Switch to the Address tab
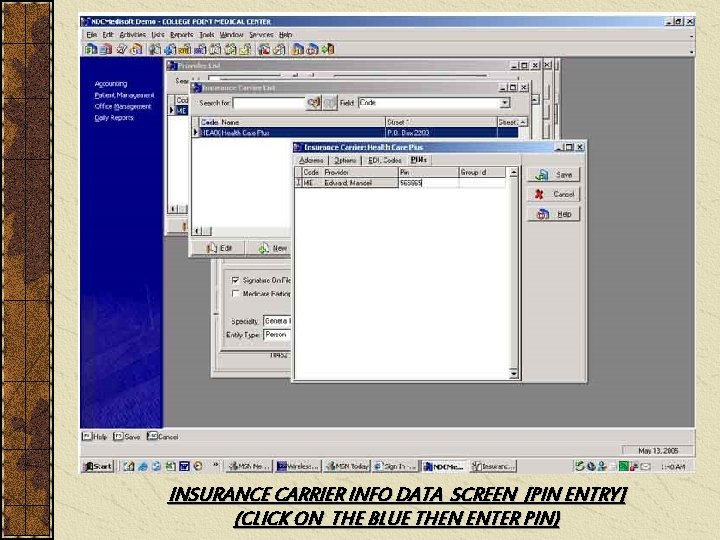720x540 pixels. [311, 160]
